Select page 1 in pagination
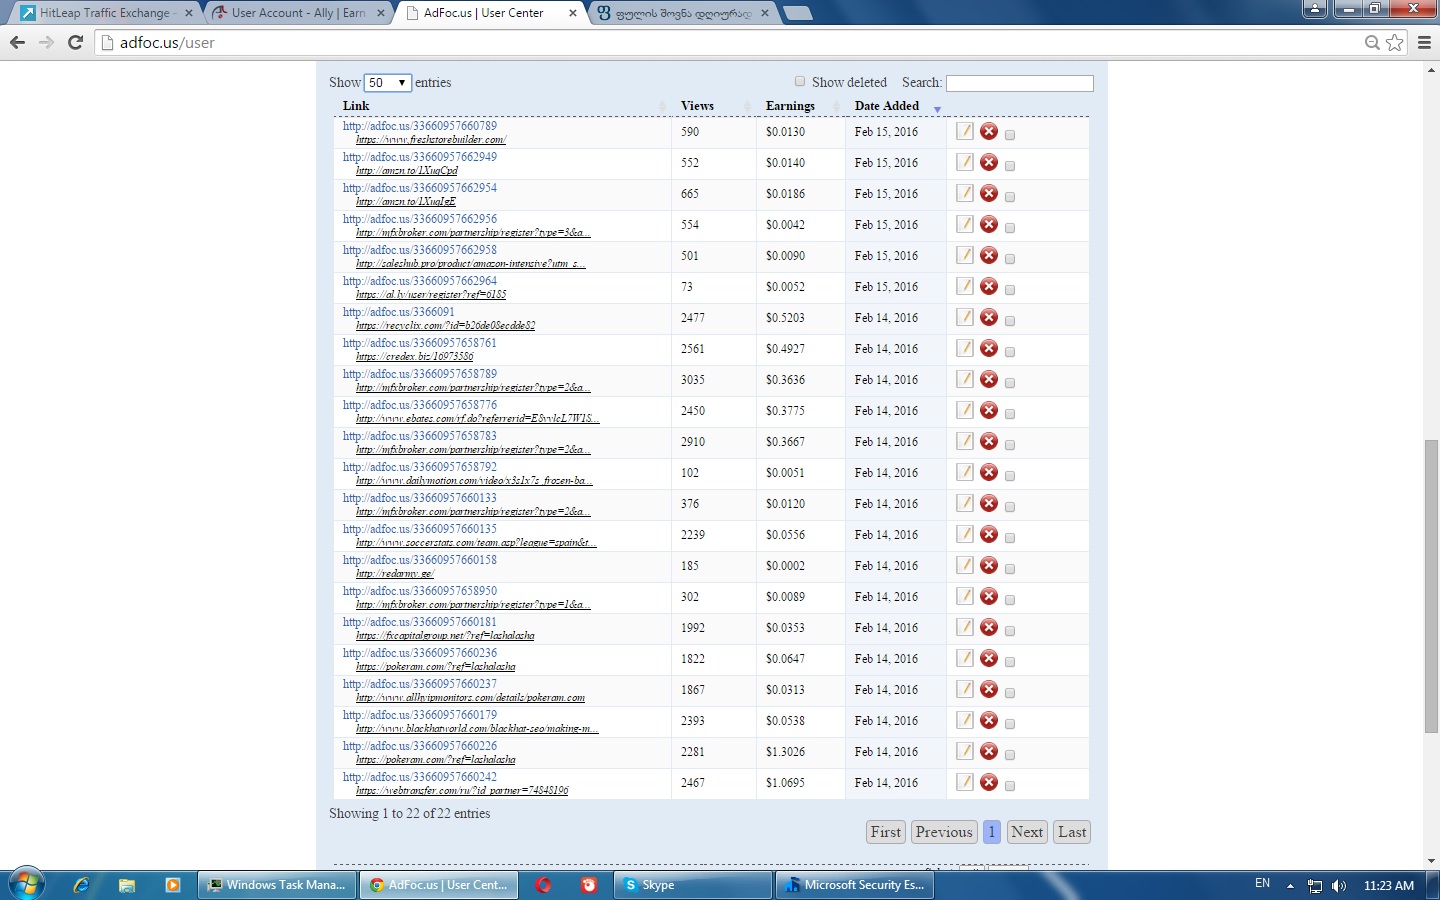This screenshot has width=1440, height=900. click(x=992, y=832)
